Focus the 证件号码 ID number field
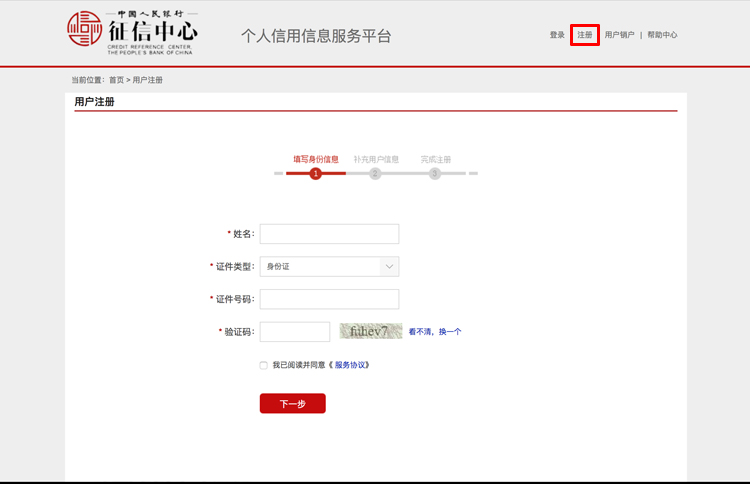The image size is (750, 484). (329, 299)
